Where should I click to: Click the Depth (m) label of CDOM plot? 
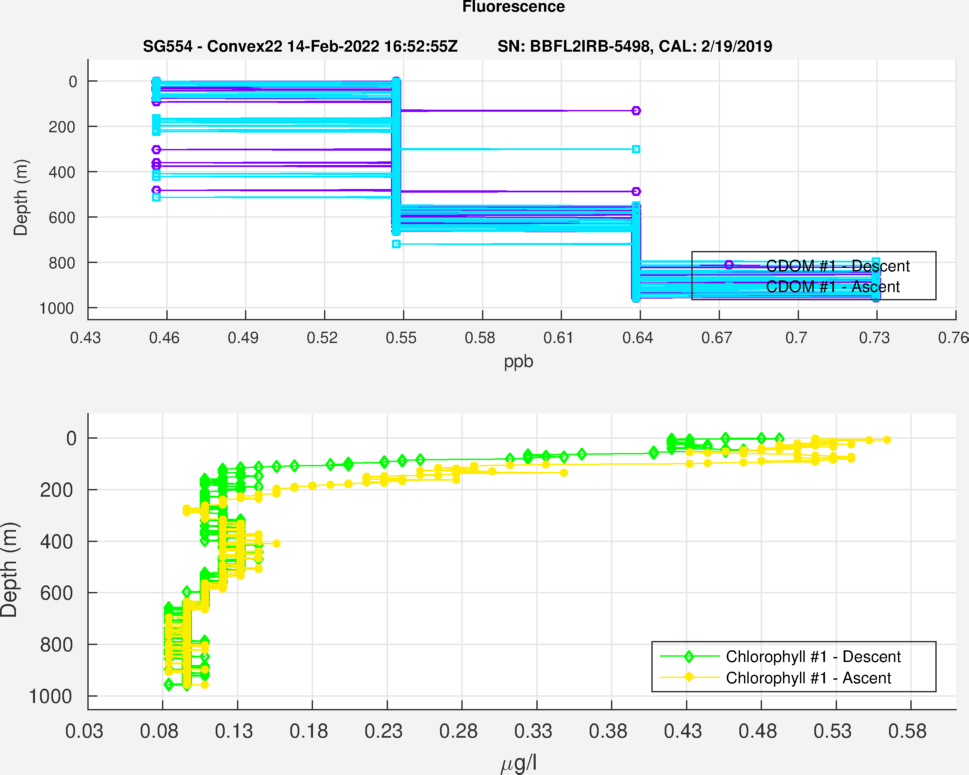(20, 197)
